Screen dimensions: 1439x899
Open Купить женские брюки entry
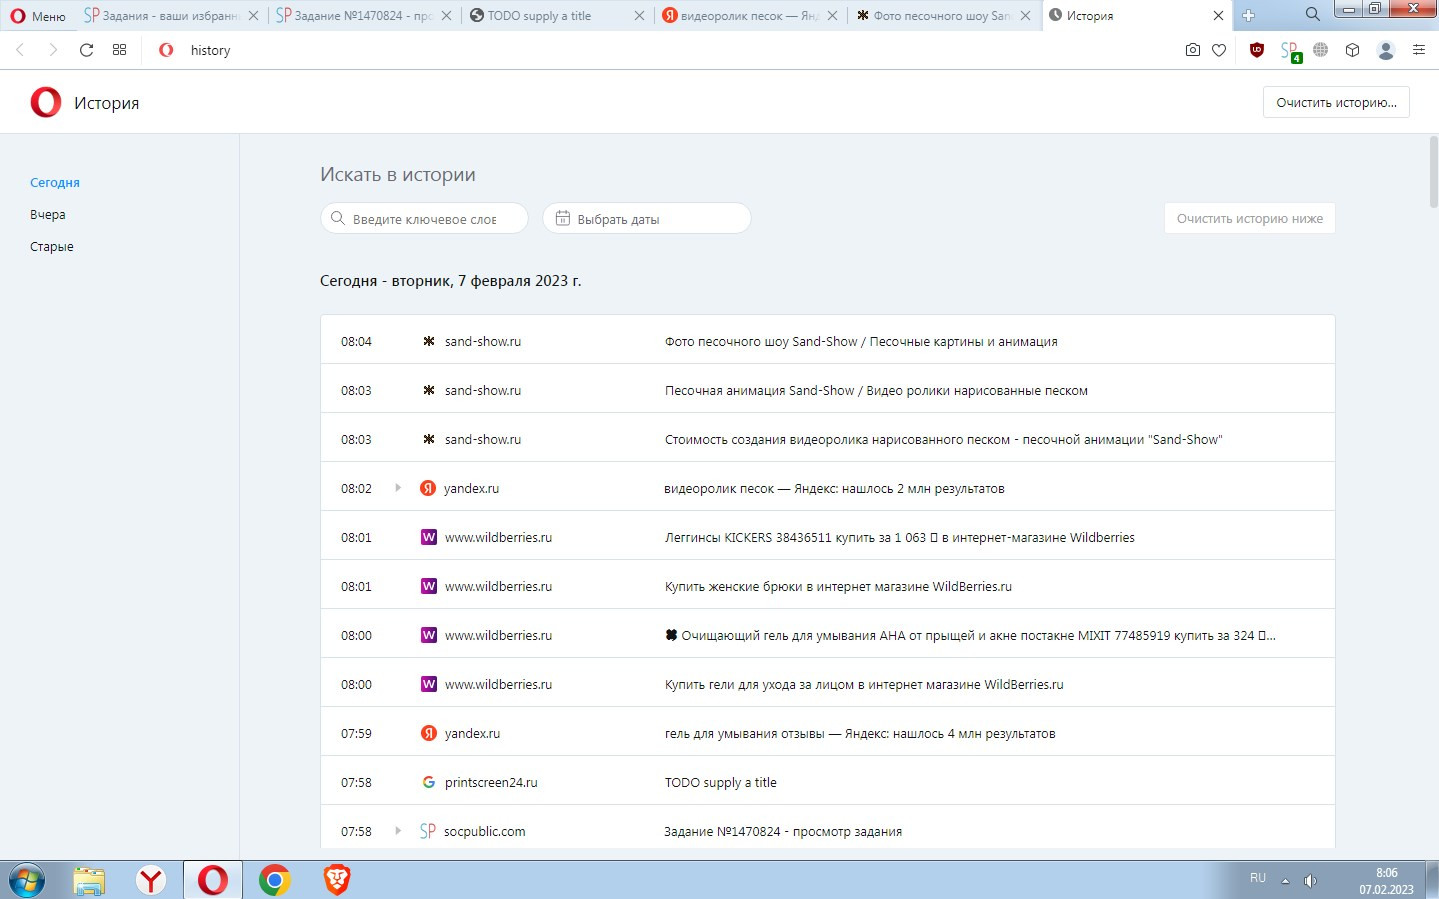click(x=838, y=586)
